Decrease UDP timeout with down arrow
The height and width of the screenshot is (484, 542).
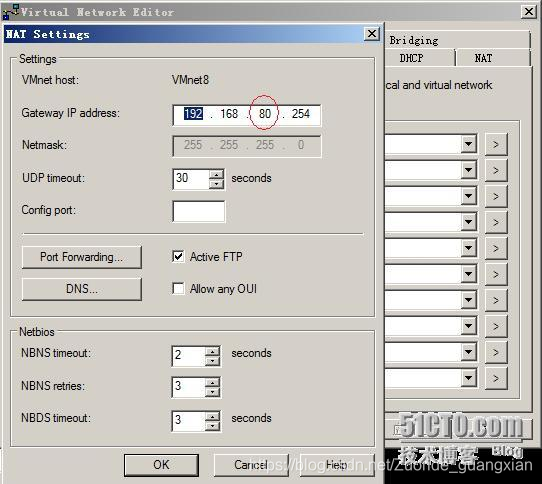click(216, 184)
